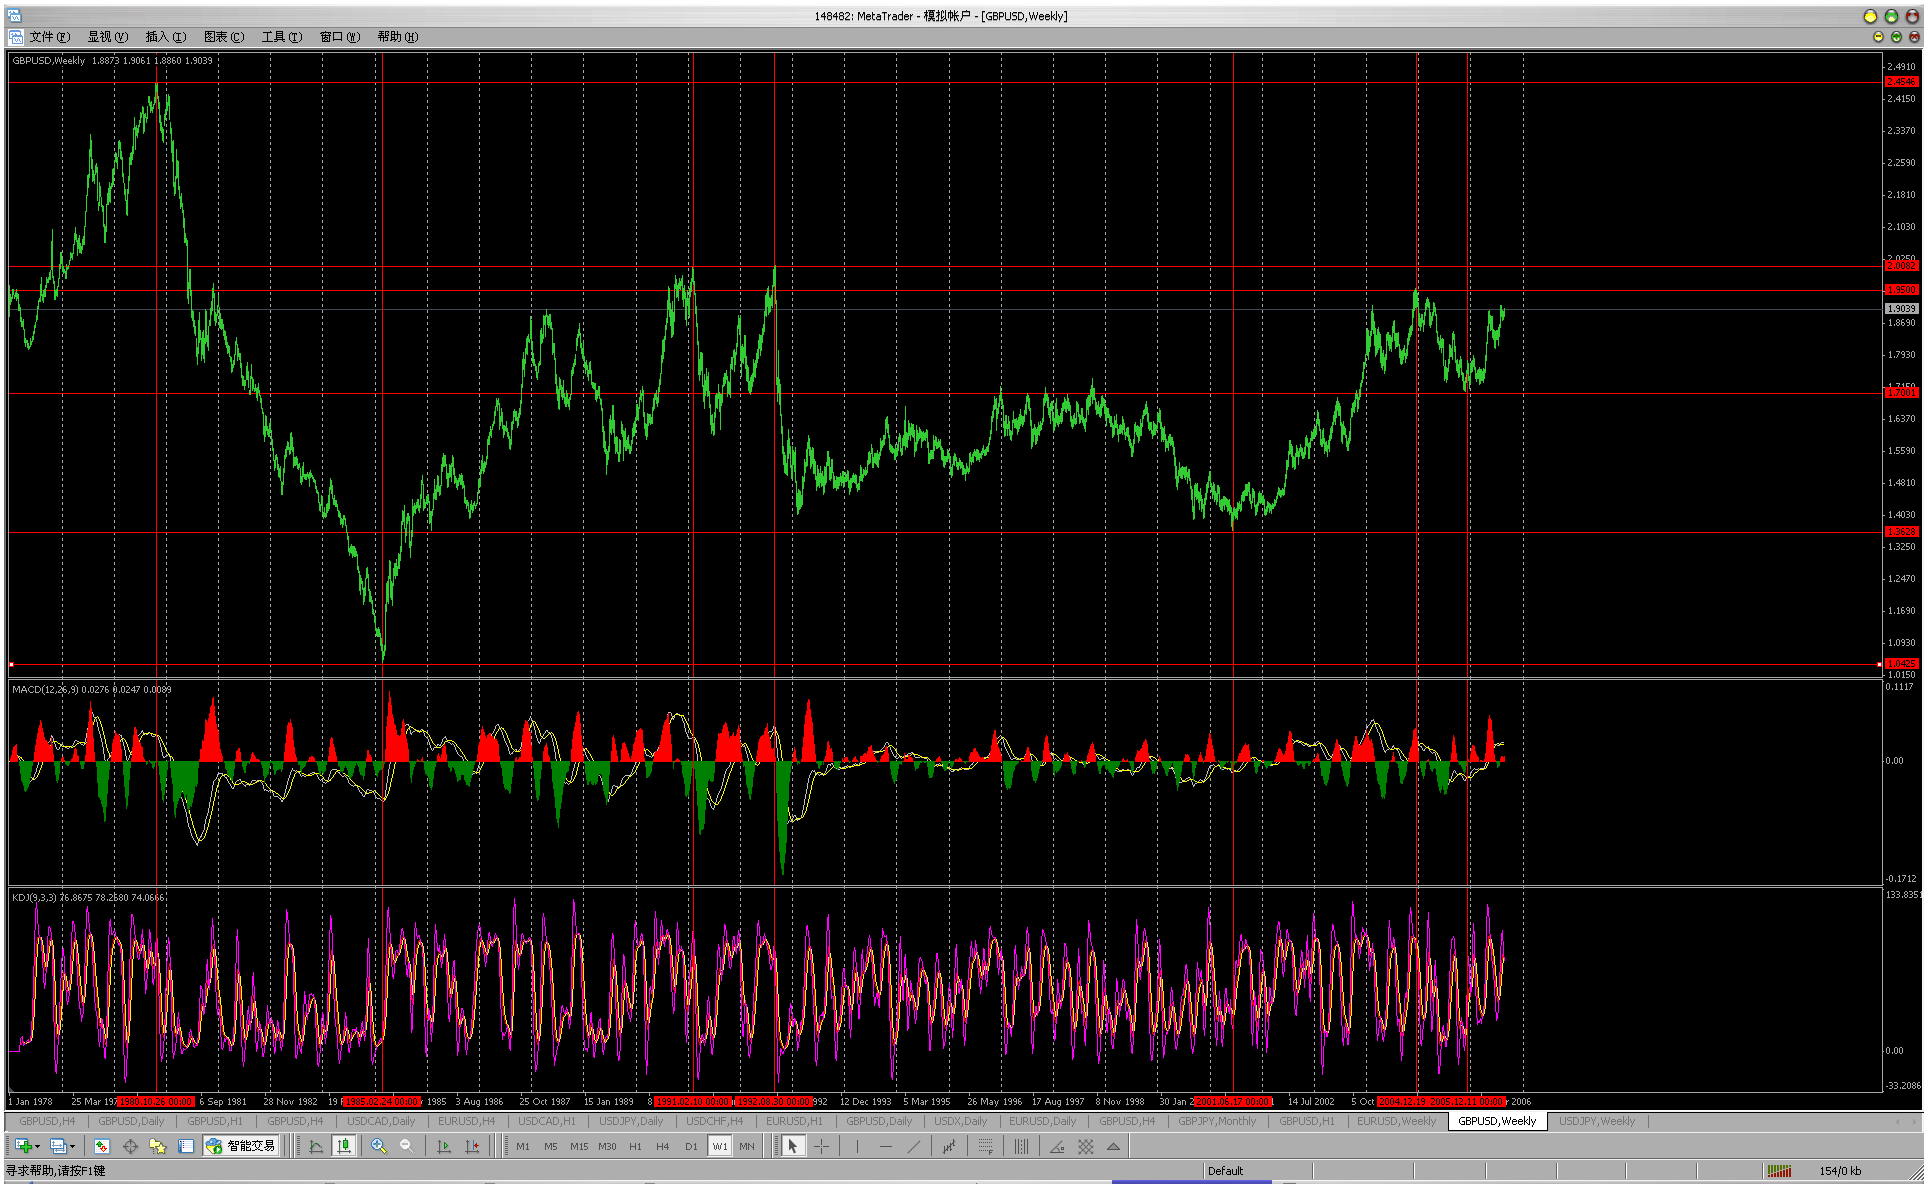Viewport: 1928px width, 1184px height.
Task: Toggle the chart shift button
Action: tap(472, 1146)
